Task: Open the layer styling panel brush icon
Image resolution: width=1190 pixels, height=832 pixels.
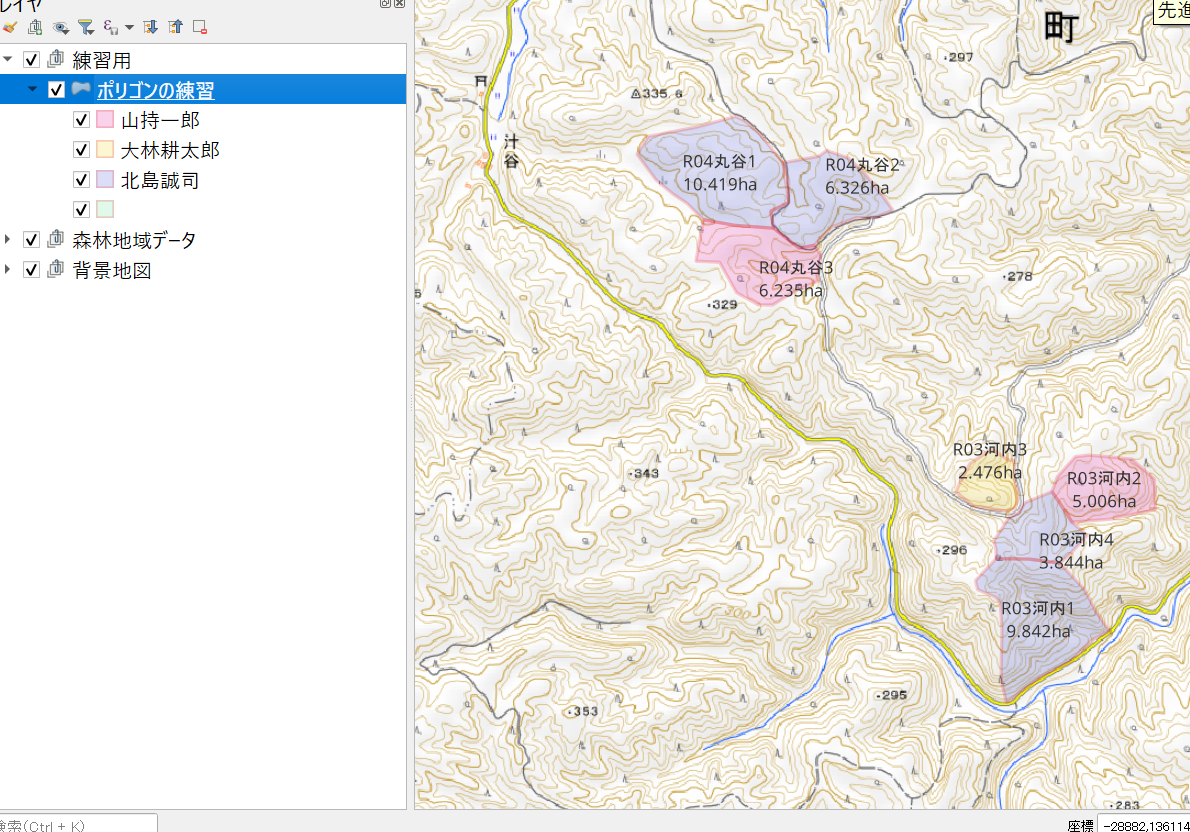Action: click(x=10, y=27)
